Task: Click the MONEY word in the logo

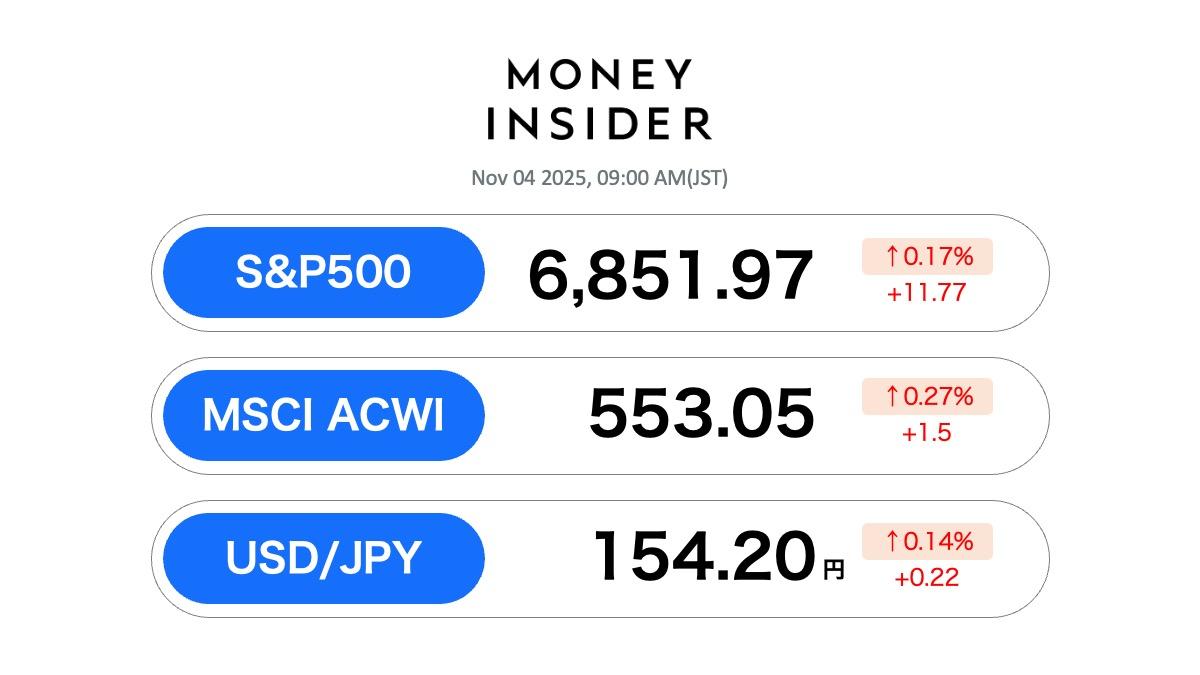Action: click(x=599, y=75)
